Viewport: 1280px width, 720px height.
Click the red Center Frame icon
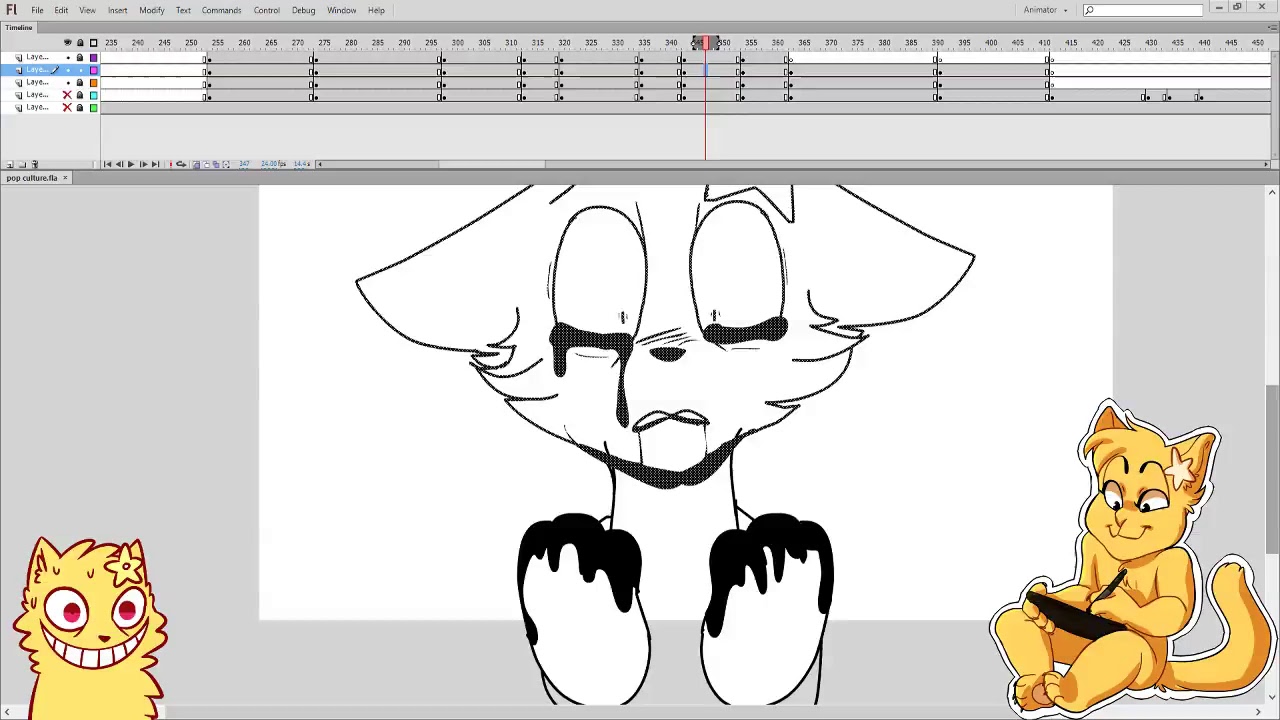click(x=170, y=164)
